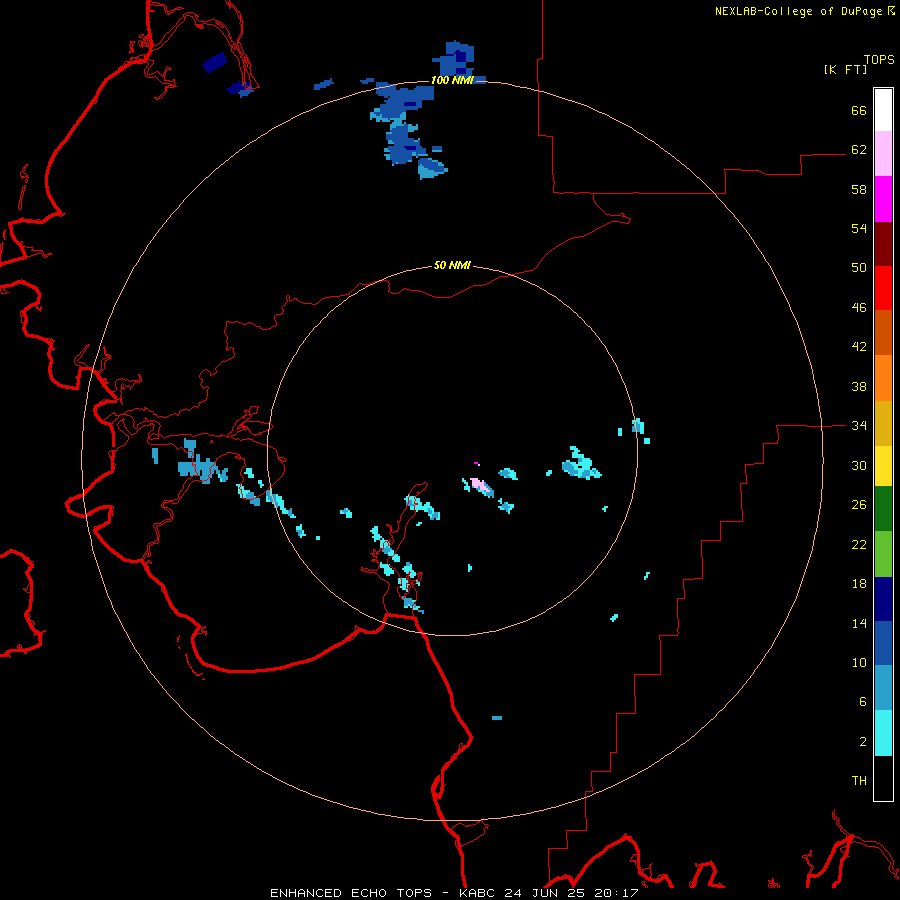The height and width of the screenshot is (900, 900).
Task: Click the legend value "46"
Action: [859, 307]
